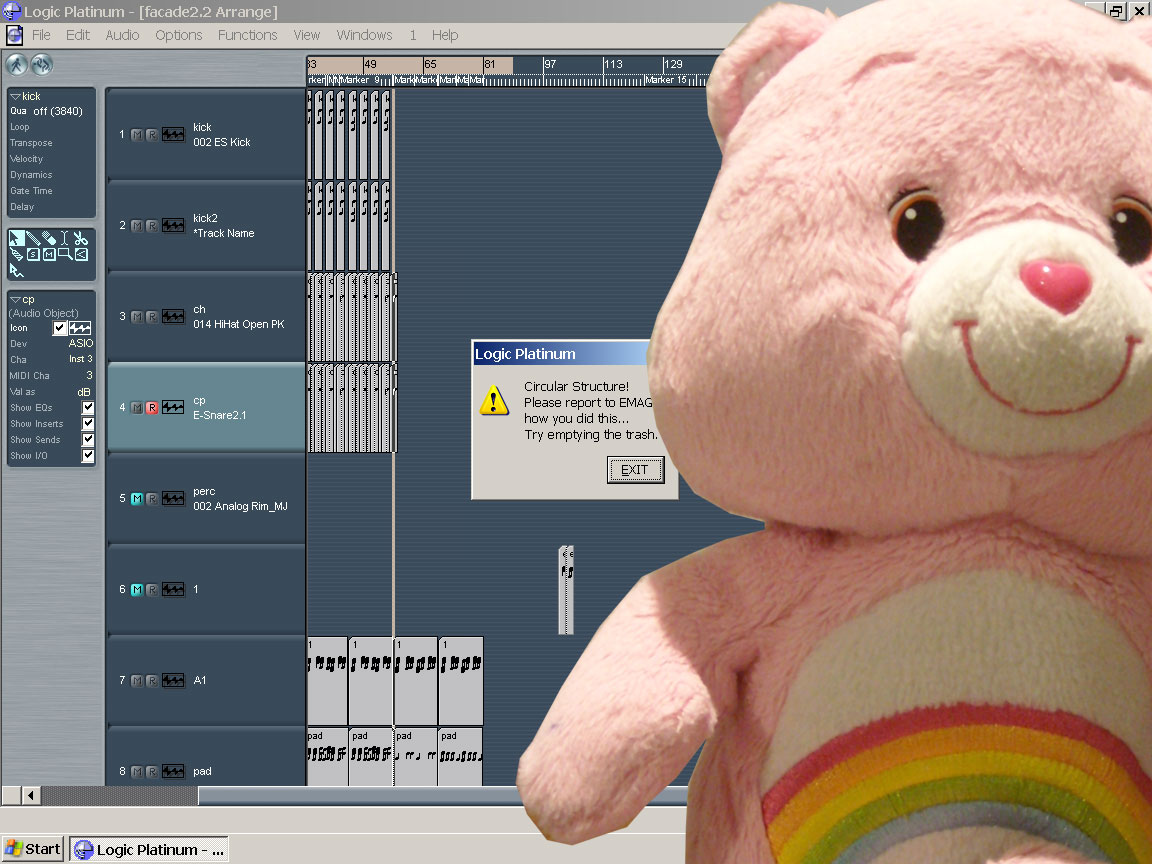The width and height of the screenshot is (1152, 864).
Task: Uncheck the Show EQs checkbox
Action: tap(88, 408)
